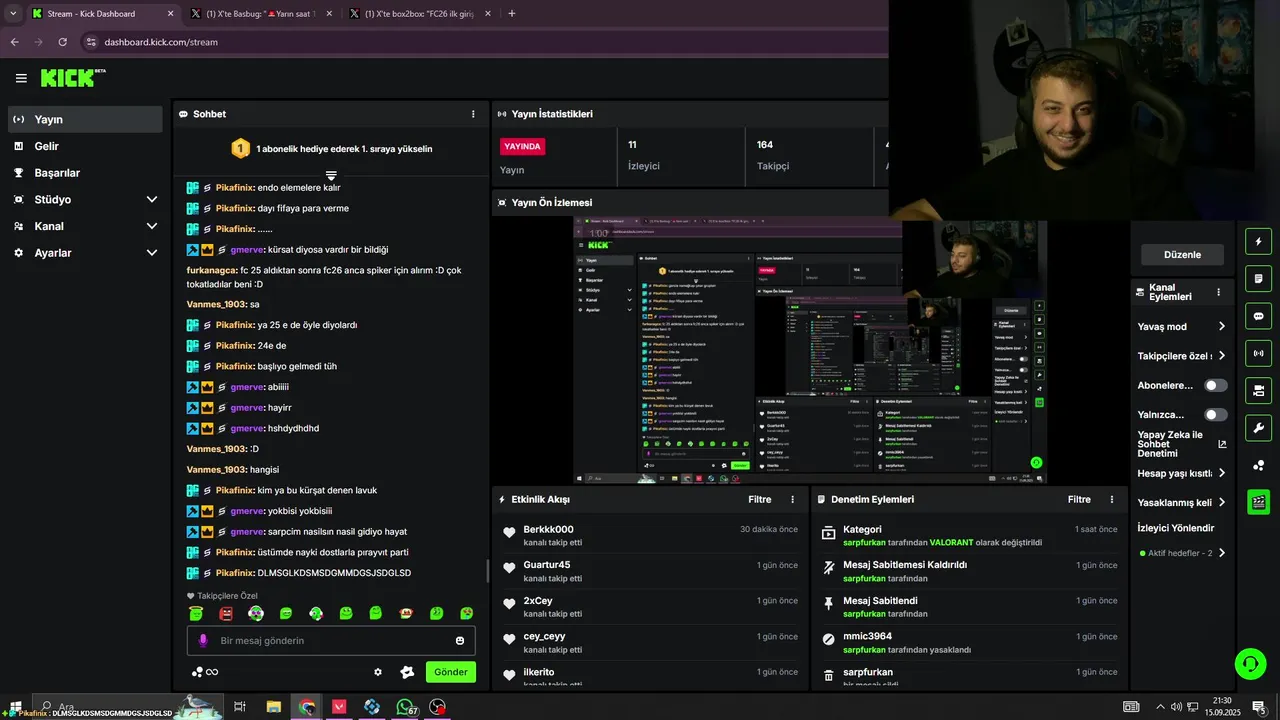Click the Gönder send button
Viewport: 1280px width, 720px height.
click(450, 672)
